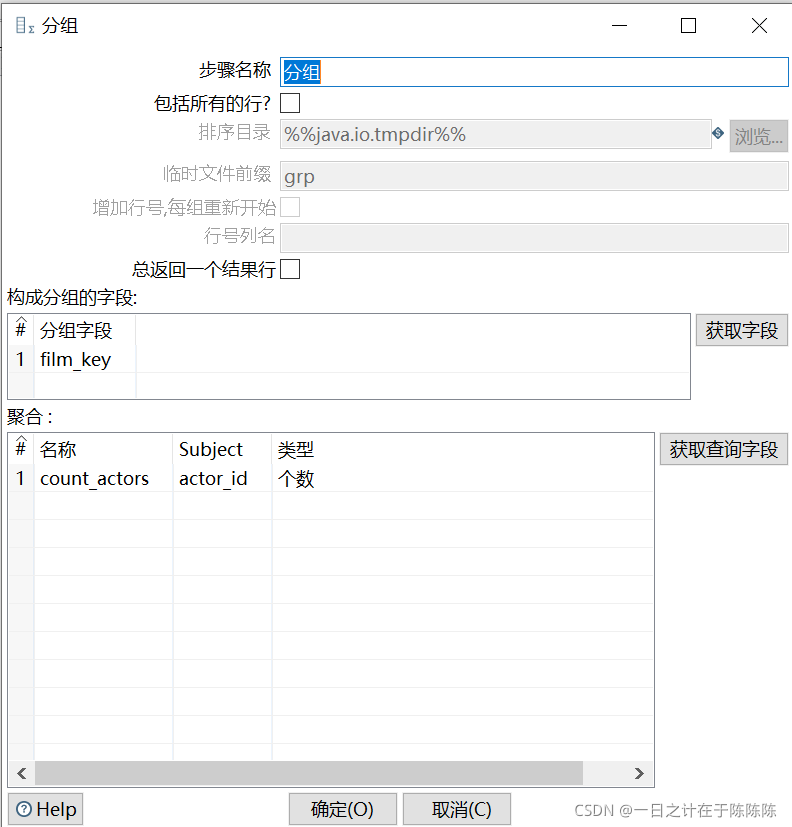This screenshot has height=827, width=792.
Task: Toggle 增加行号,每组重新开始 checkbox
Action: point(290,207)
